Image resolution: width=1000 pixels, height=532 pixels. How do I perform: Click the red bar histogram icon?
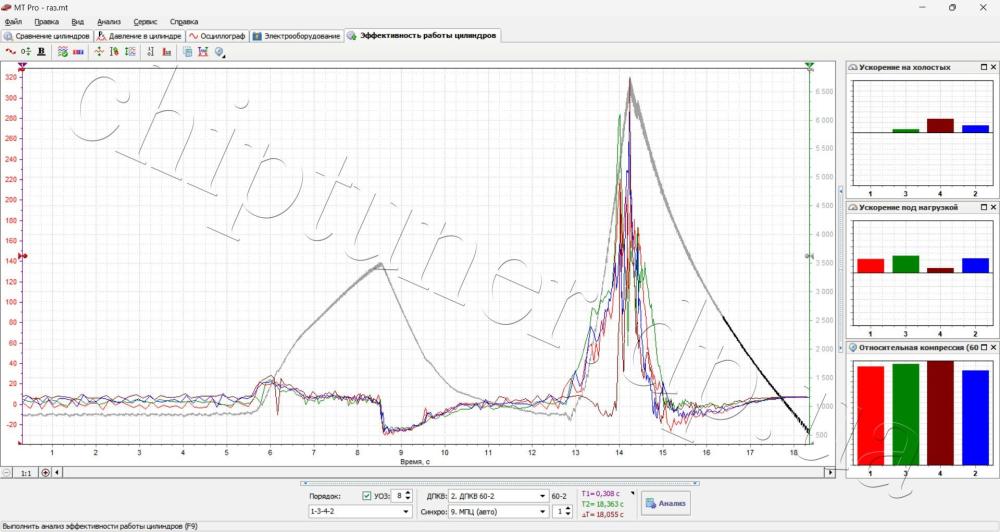[167, 52]
